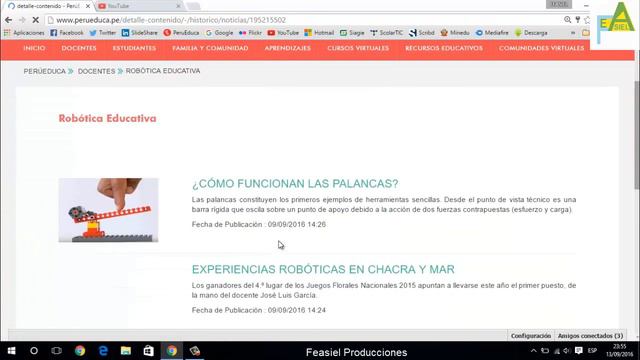This screenshot has width=640, height=360.
Task: Open File Explorer from taskbar
Action: [x=126, y=351]
